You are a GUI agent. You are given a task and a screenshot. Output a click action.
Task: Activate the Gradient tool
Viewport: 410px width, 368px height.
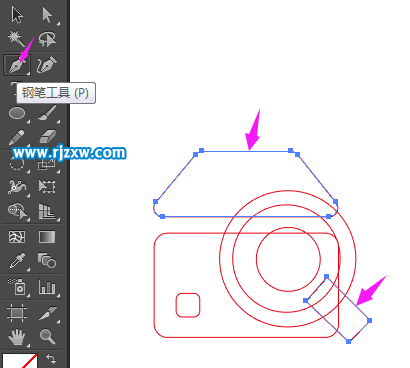coord(47,237)
